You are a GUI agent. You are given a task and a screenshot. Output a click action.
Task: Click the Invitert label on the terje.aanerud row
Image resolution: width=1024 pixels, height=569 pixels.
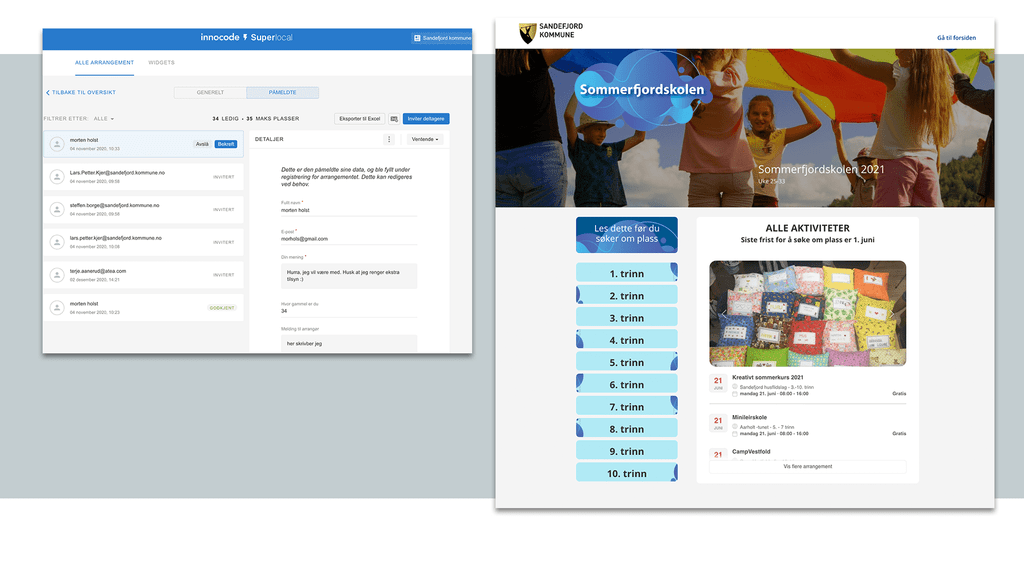click(x=223, y=275)
